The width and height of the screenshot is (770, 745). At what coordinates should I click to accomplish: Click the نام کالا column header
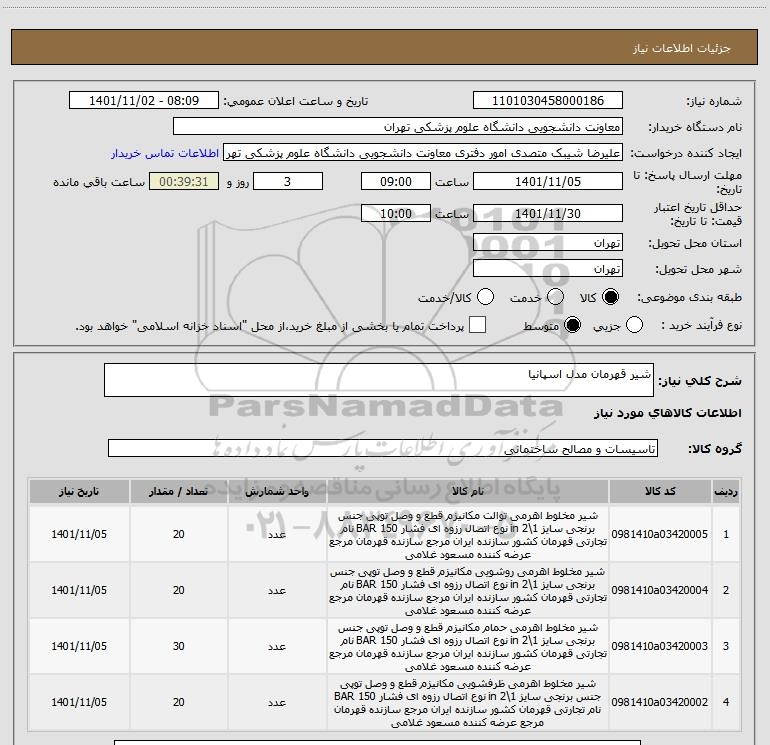[x=468, y=492]
